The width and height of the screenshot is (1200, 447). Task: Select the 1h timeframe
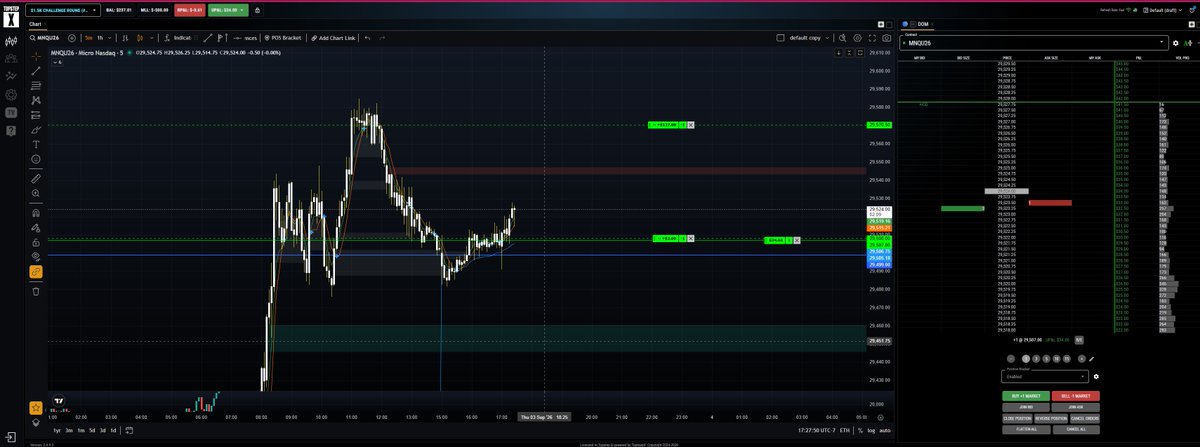[x=100, y=38]
